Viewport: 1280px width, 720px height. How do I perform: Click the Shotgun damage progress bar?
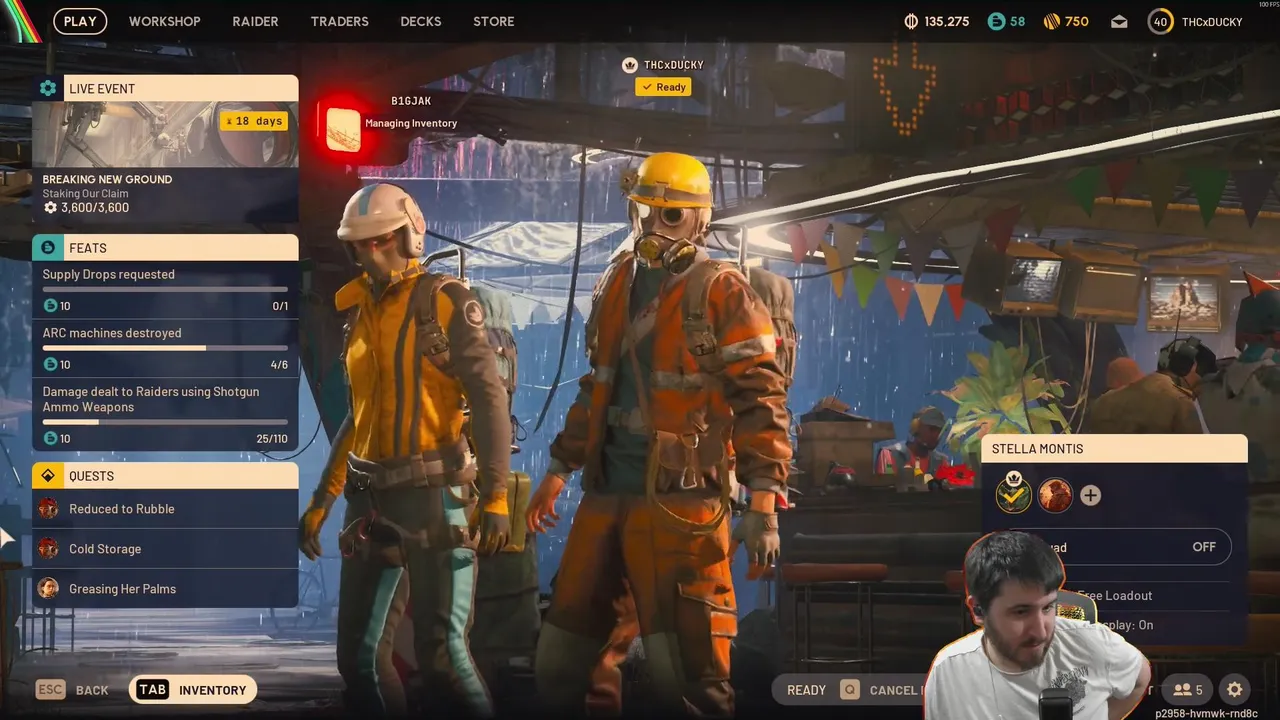(165, 422)
